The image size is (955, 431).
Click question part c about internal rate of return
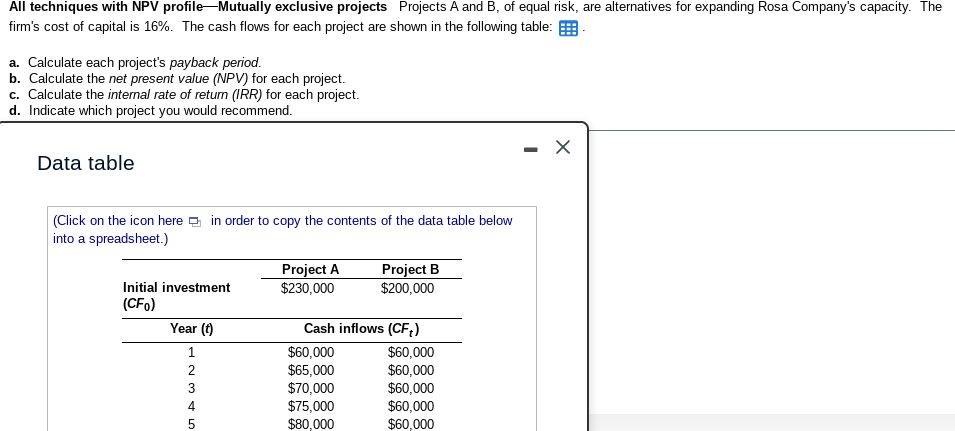click(x=184, y=94)
